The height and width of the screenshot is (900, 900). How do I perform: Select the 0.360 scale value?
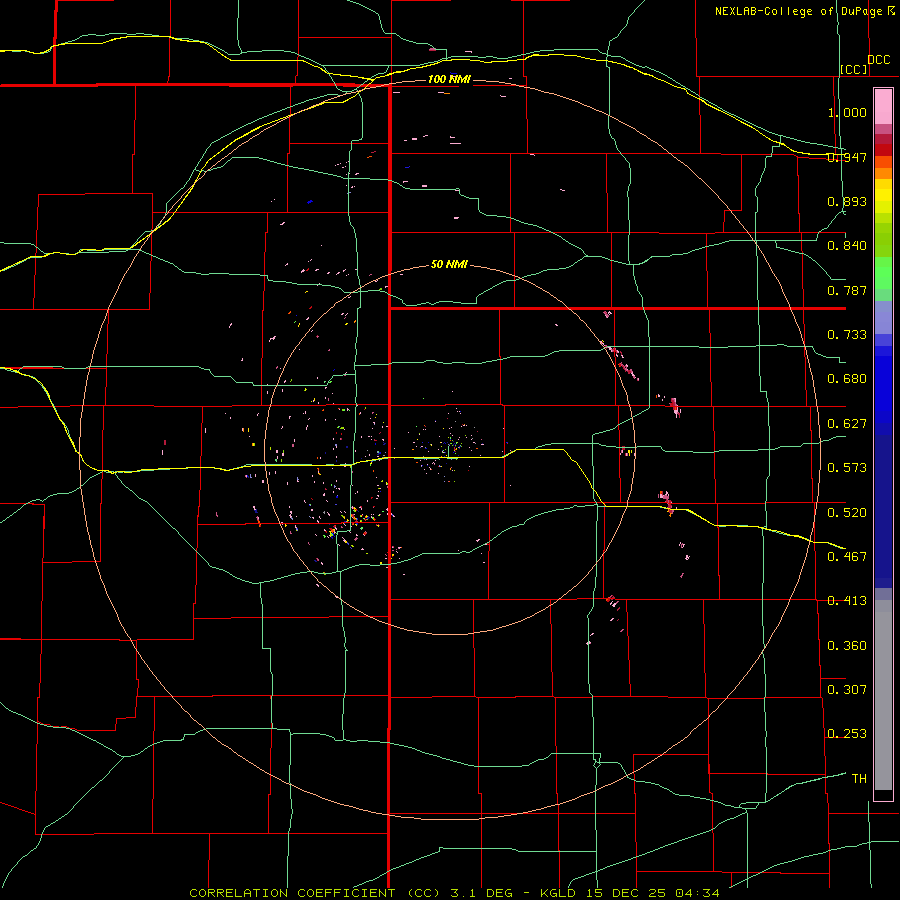pyautogui.click(x=847, y=646)
